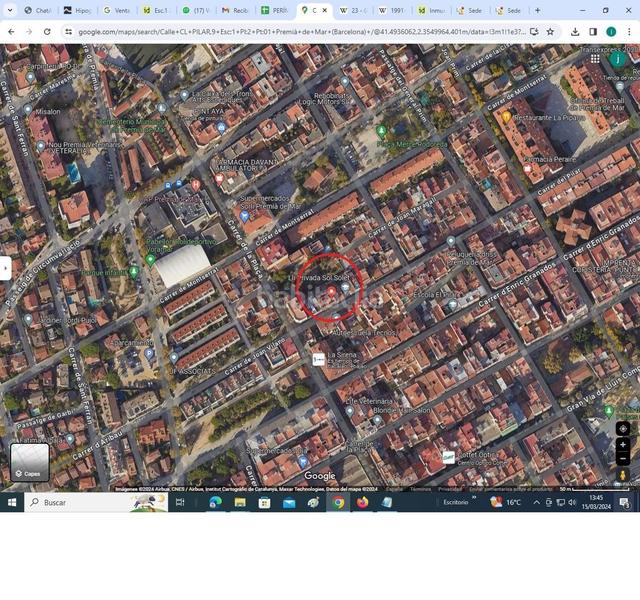Click the Restaurante La Piparra map marker
This screenshot has width=640, height=600.
pos(506,117)
